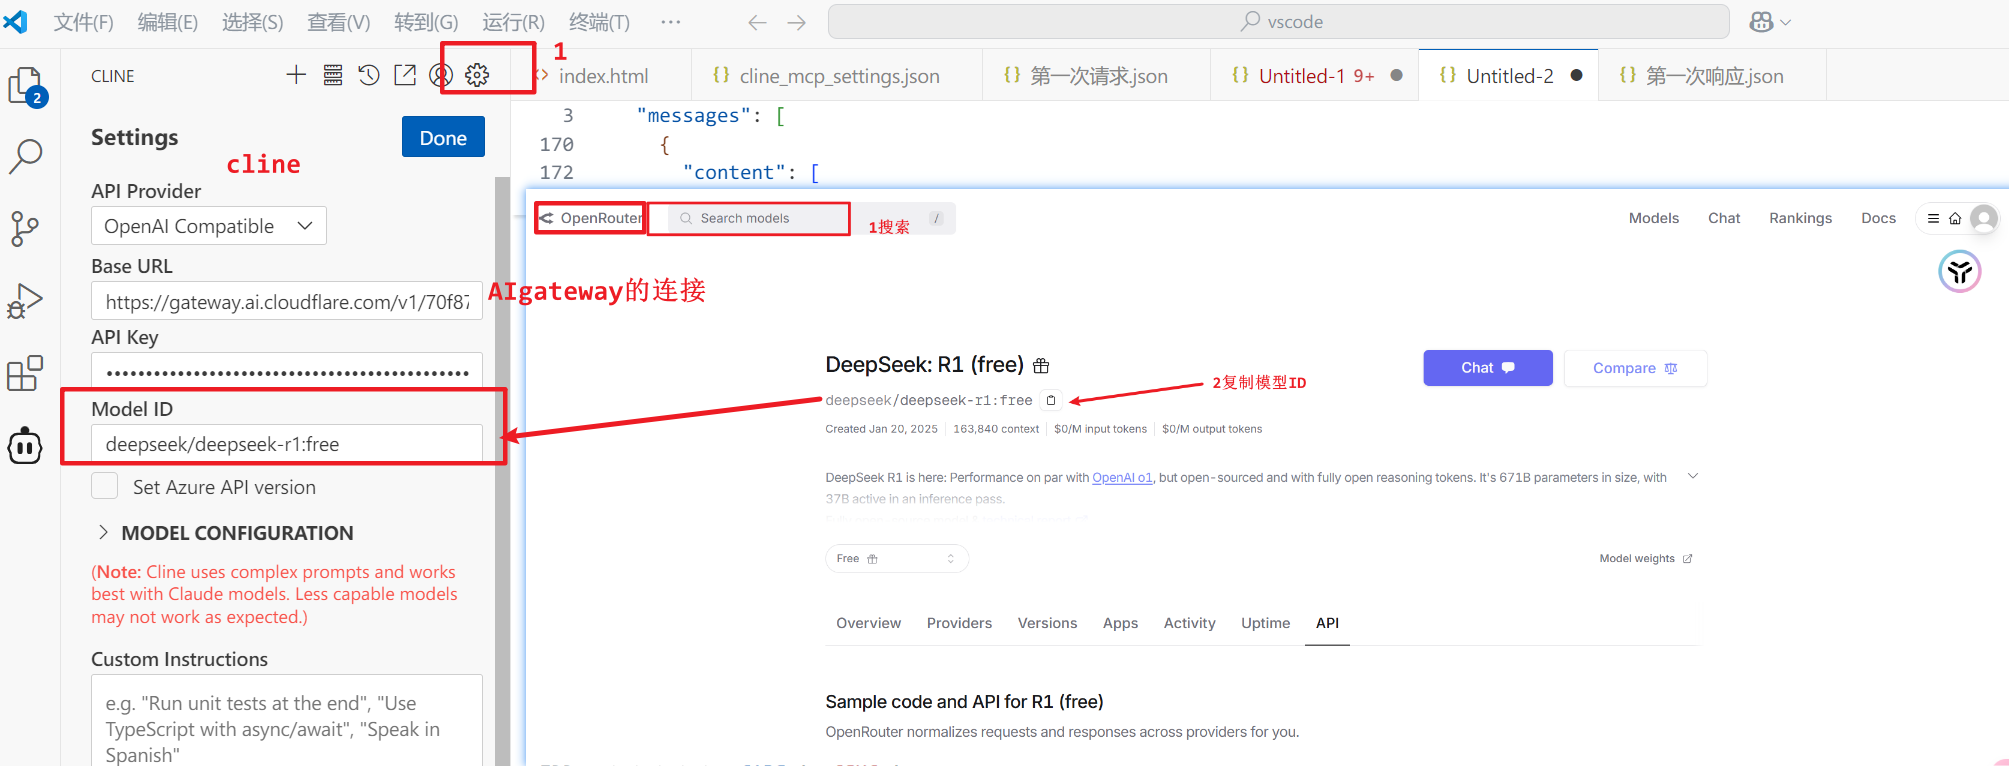Click the Model ID input field
The image size is (2009, 766).
point(287,444)
